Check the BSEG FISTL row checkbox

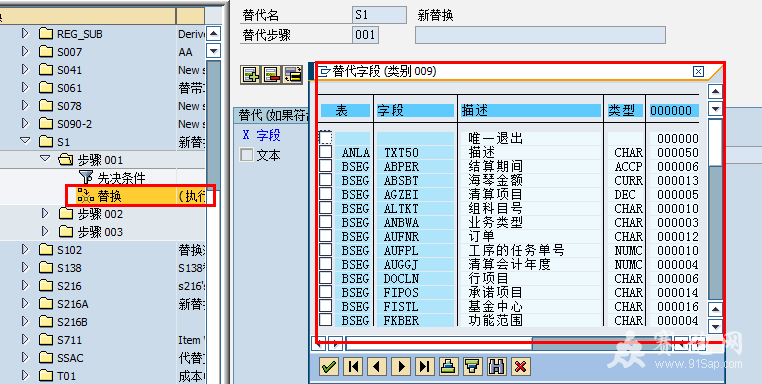[326, 306]
